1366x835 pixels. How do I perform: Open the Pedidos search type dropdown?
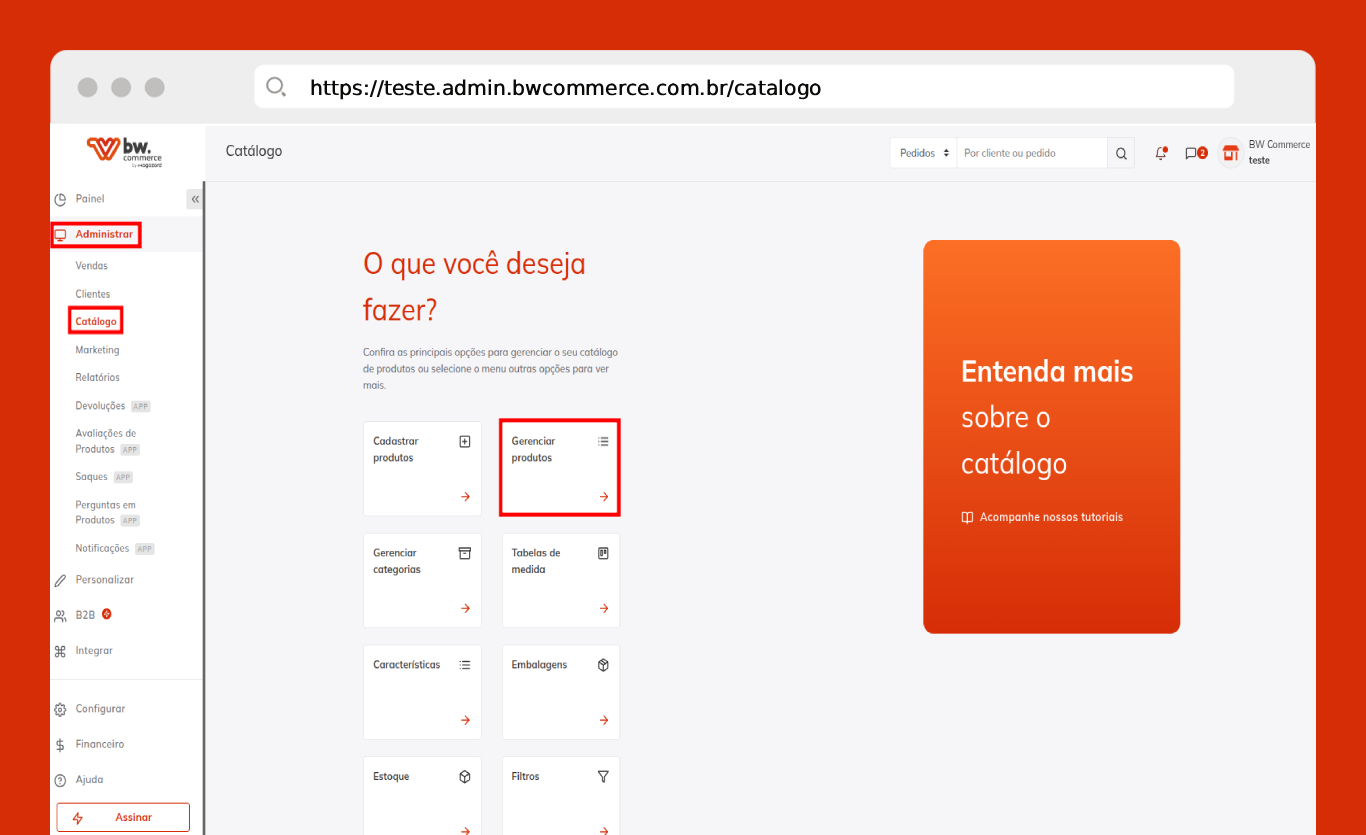click(x=923, y=153)
